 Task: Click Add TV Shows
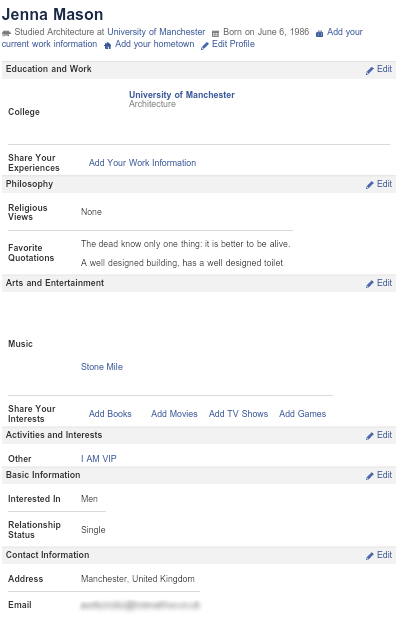238,413
